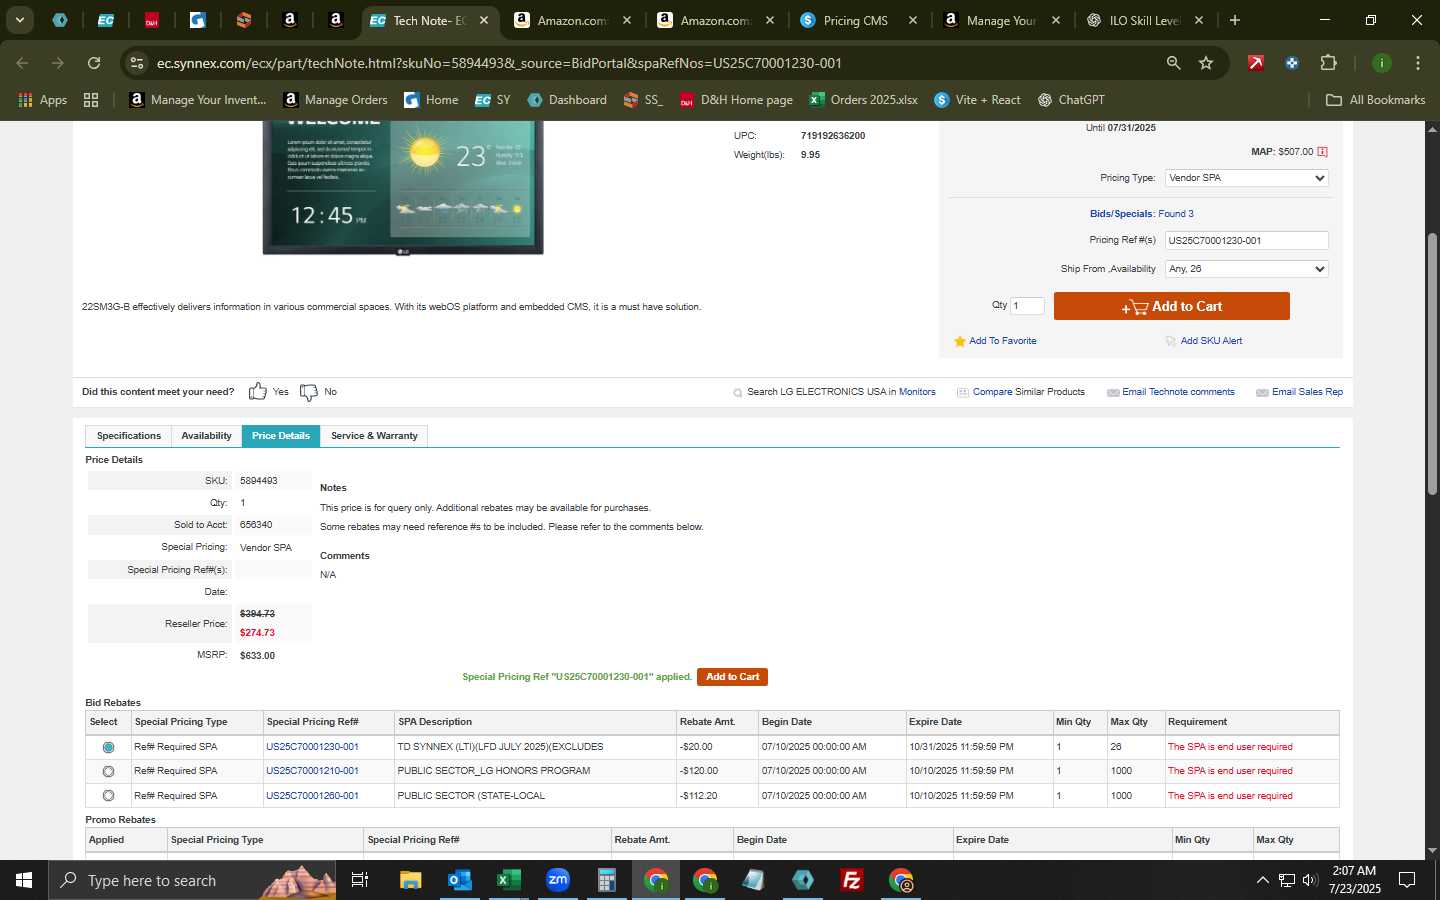This screenshot has height=900, width=1440.
Task: Click the thumbs down No icon
Action: pyautogui.click(x=309, y=392)
